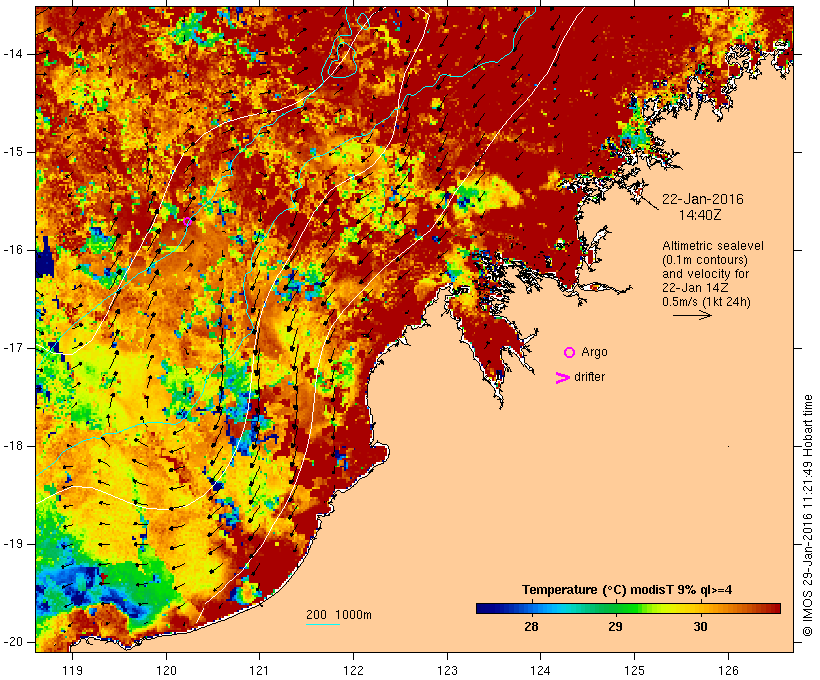The width and height of the screenshot is (820, 680).
Task: Click the "drifter" legend label
Action: pos(589,377)
